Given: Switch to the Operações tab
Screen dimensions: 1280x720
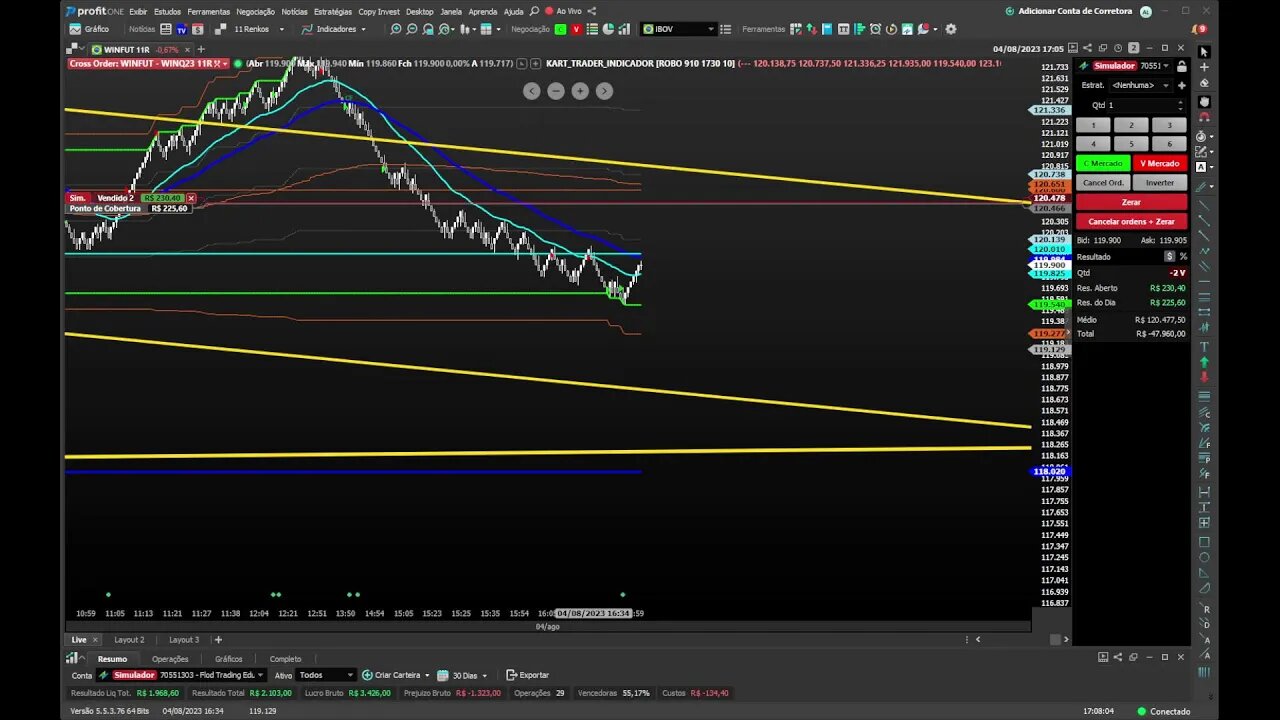Looking at the screenshot, I should [x=170, y=659].
